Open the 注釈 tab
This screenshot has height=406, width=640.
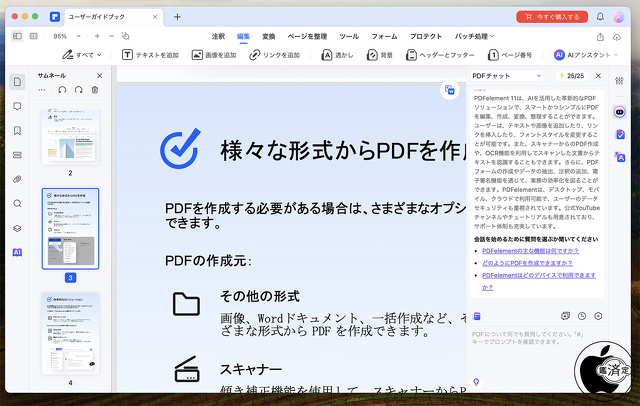pos(218,36)
